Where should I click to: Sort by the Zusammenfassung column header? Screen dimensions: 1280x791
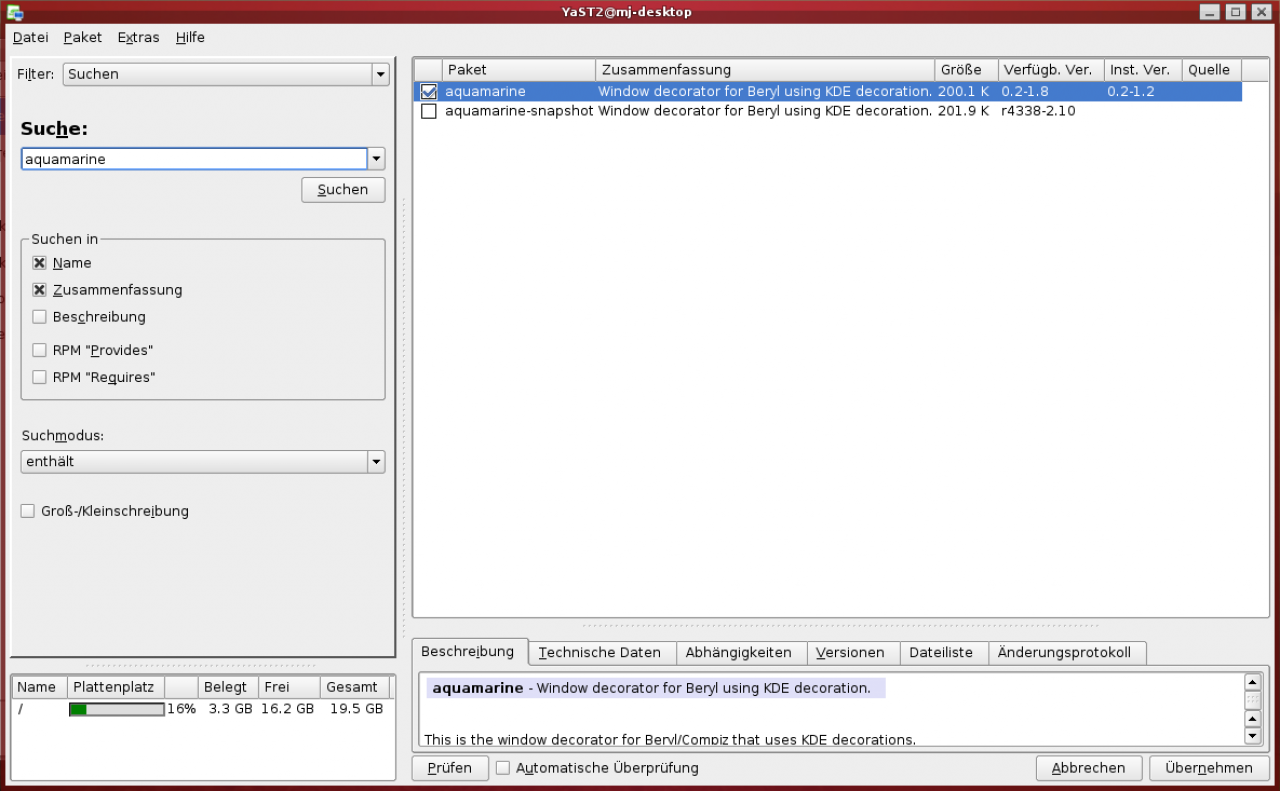point(766,70)
